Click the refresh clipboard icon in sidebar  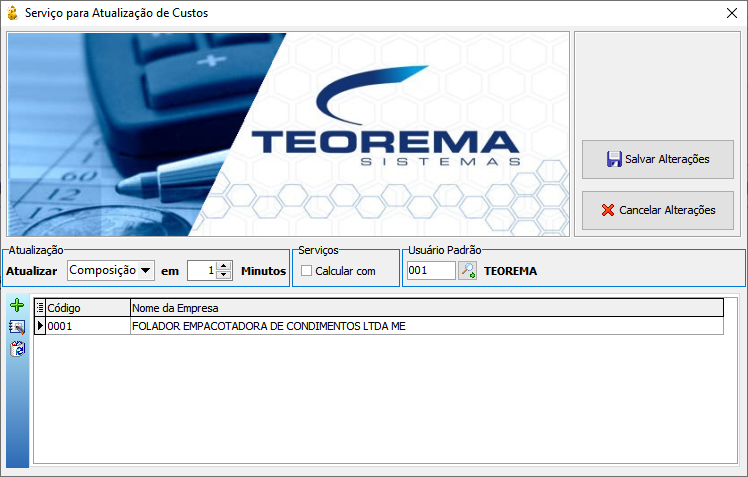(x=17, y=349)
